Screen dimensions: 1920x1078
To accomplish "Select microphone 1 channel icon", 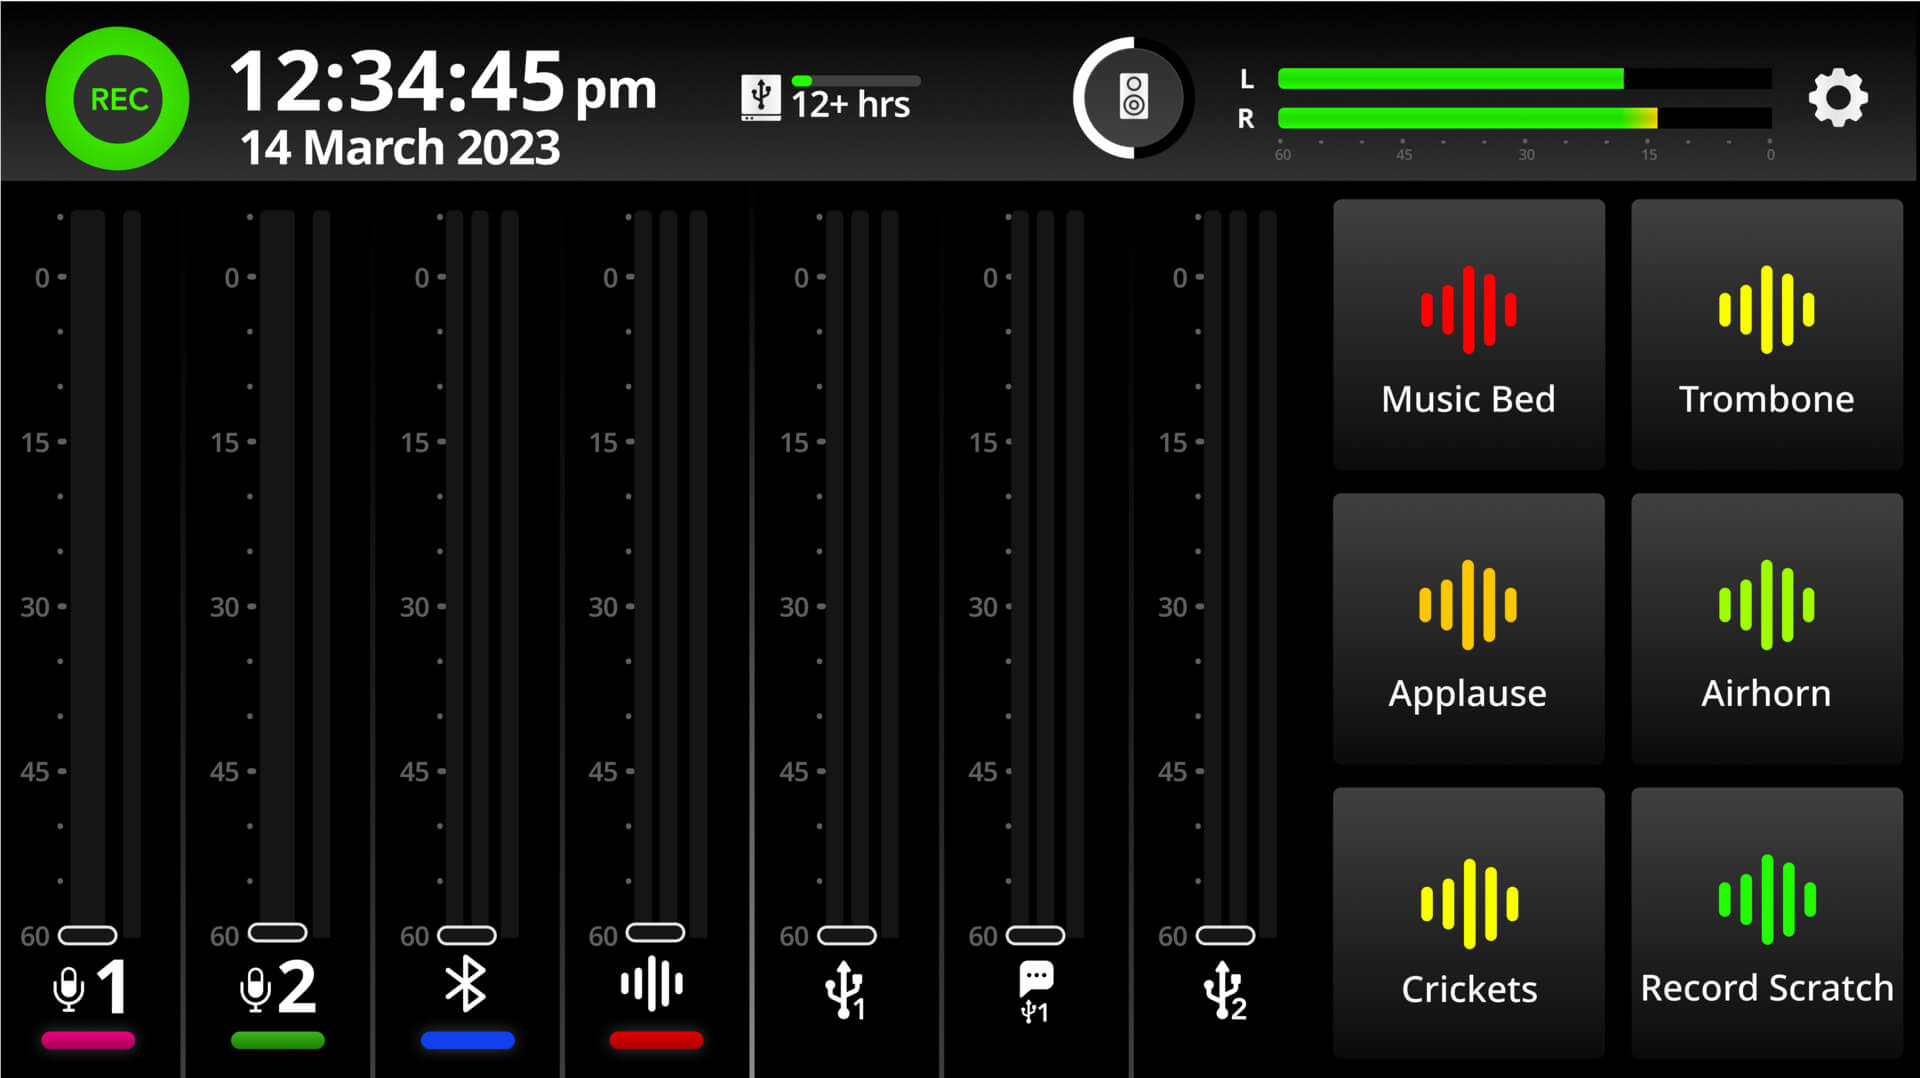I will 89,987.
